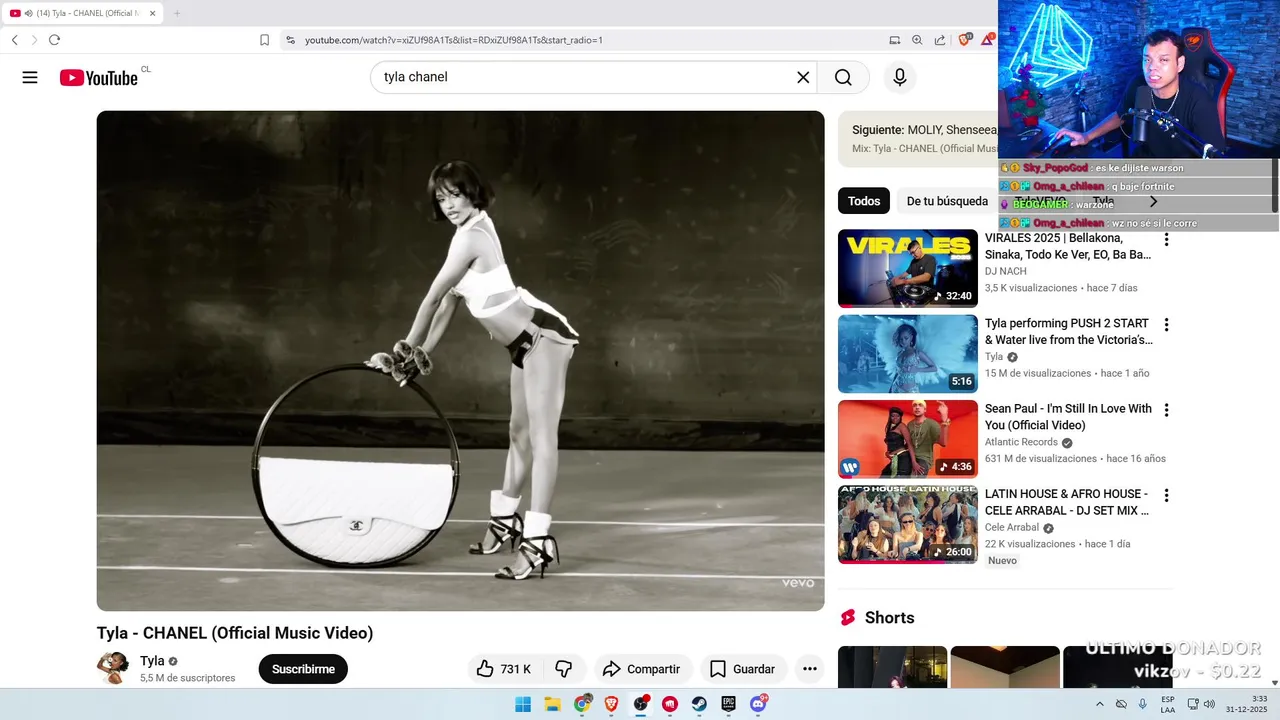Click the taskbar microphone tray icon

tap(1142, 704)
